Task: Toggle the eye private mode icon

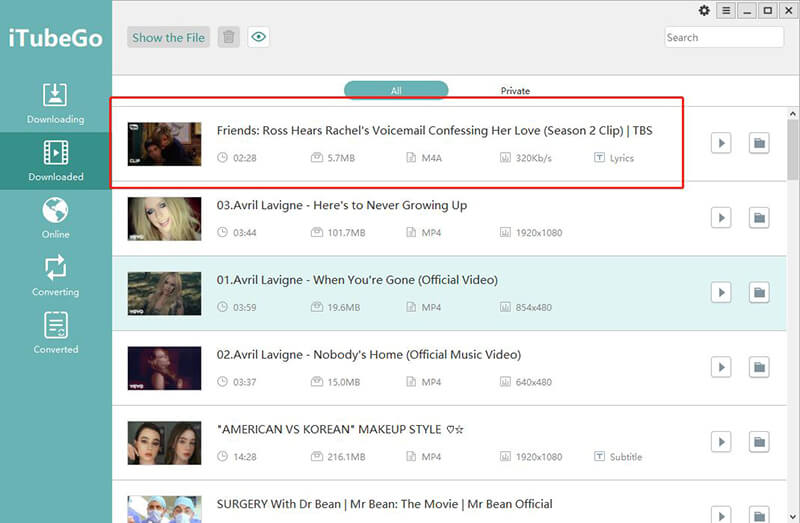Action: (259, 37)
